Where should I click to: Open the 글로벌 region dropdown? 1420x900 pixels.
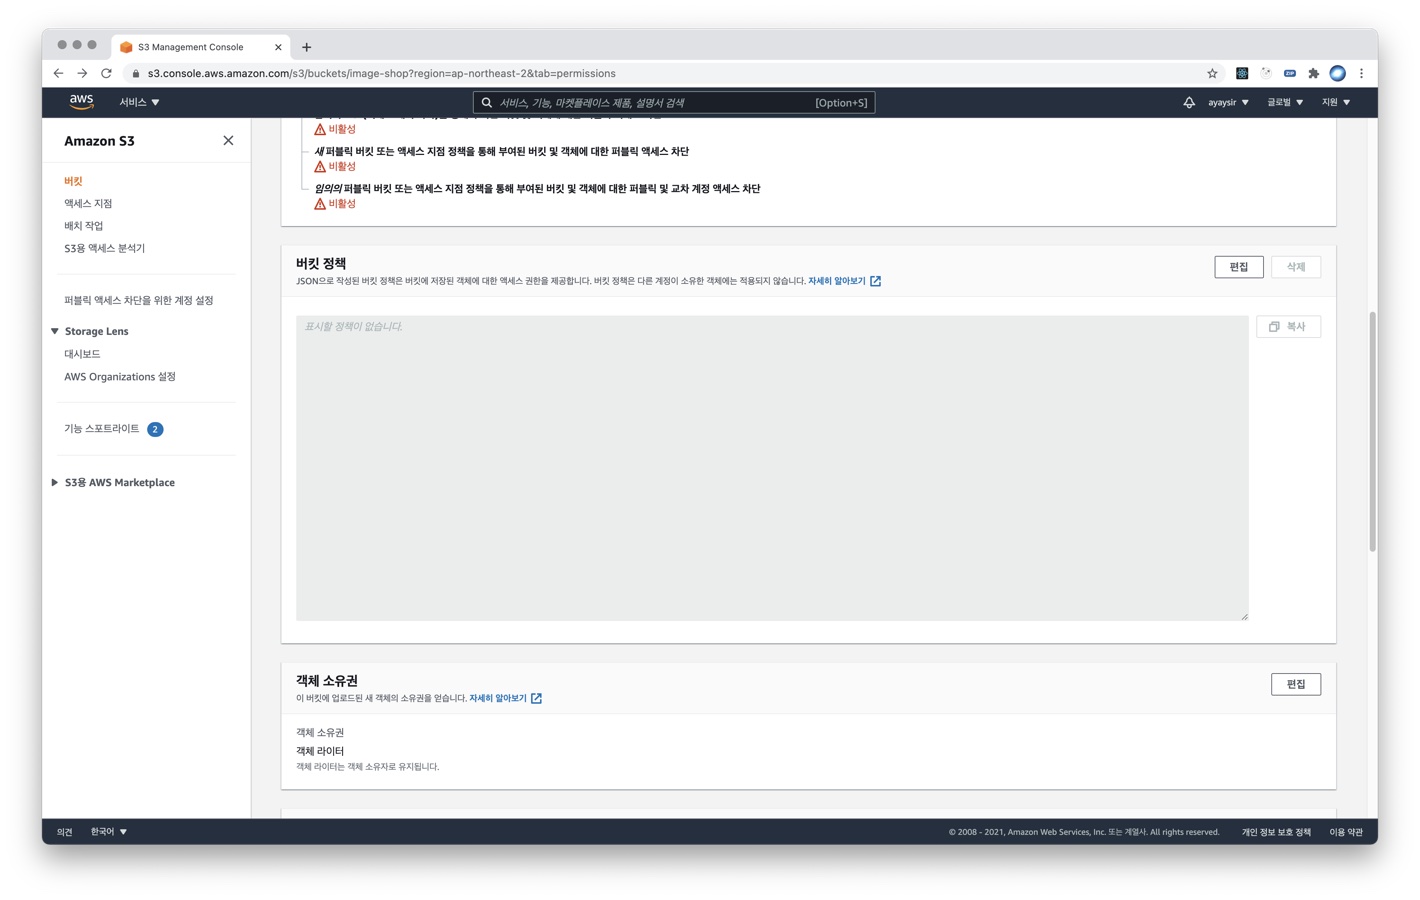(x=1285, y=102)
